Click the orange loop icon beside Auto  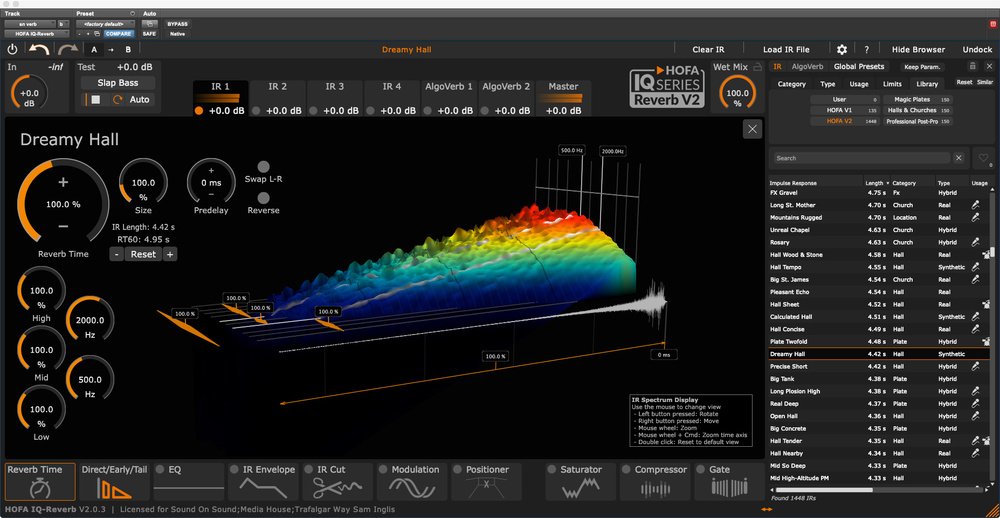pyautogui.click(x=117, y=100)
